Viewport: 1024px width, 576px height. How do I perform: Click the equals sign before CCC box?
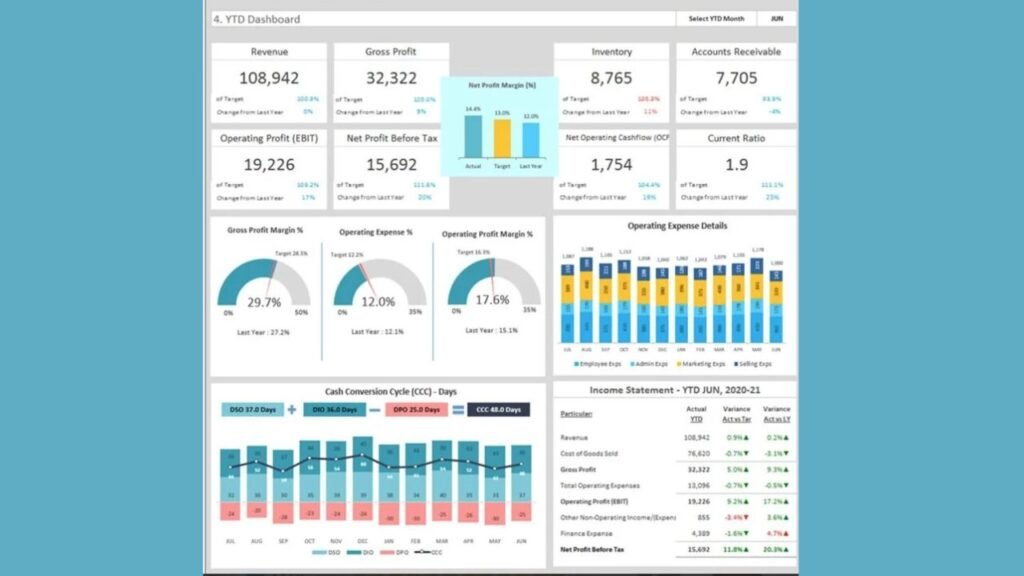(x=458, y=409)
